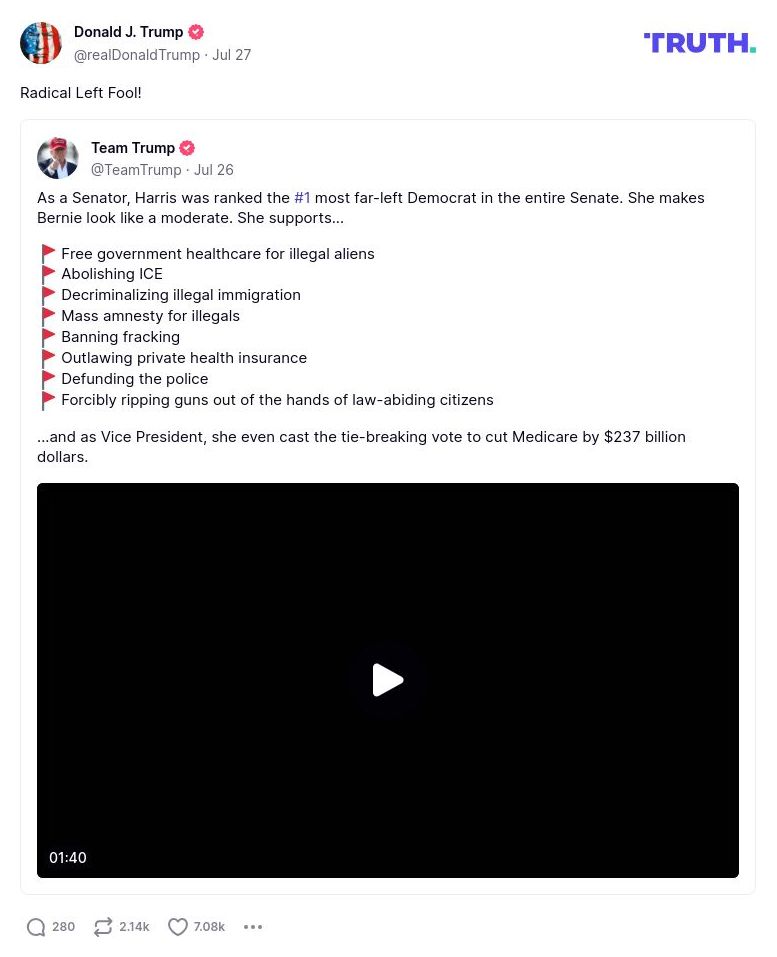Click the reply comment bubble icon
This screenshot has height=957, width=777.
click(36, 926)
